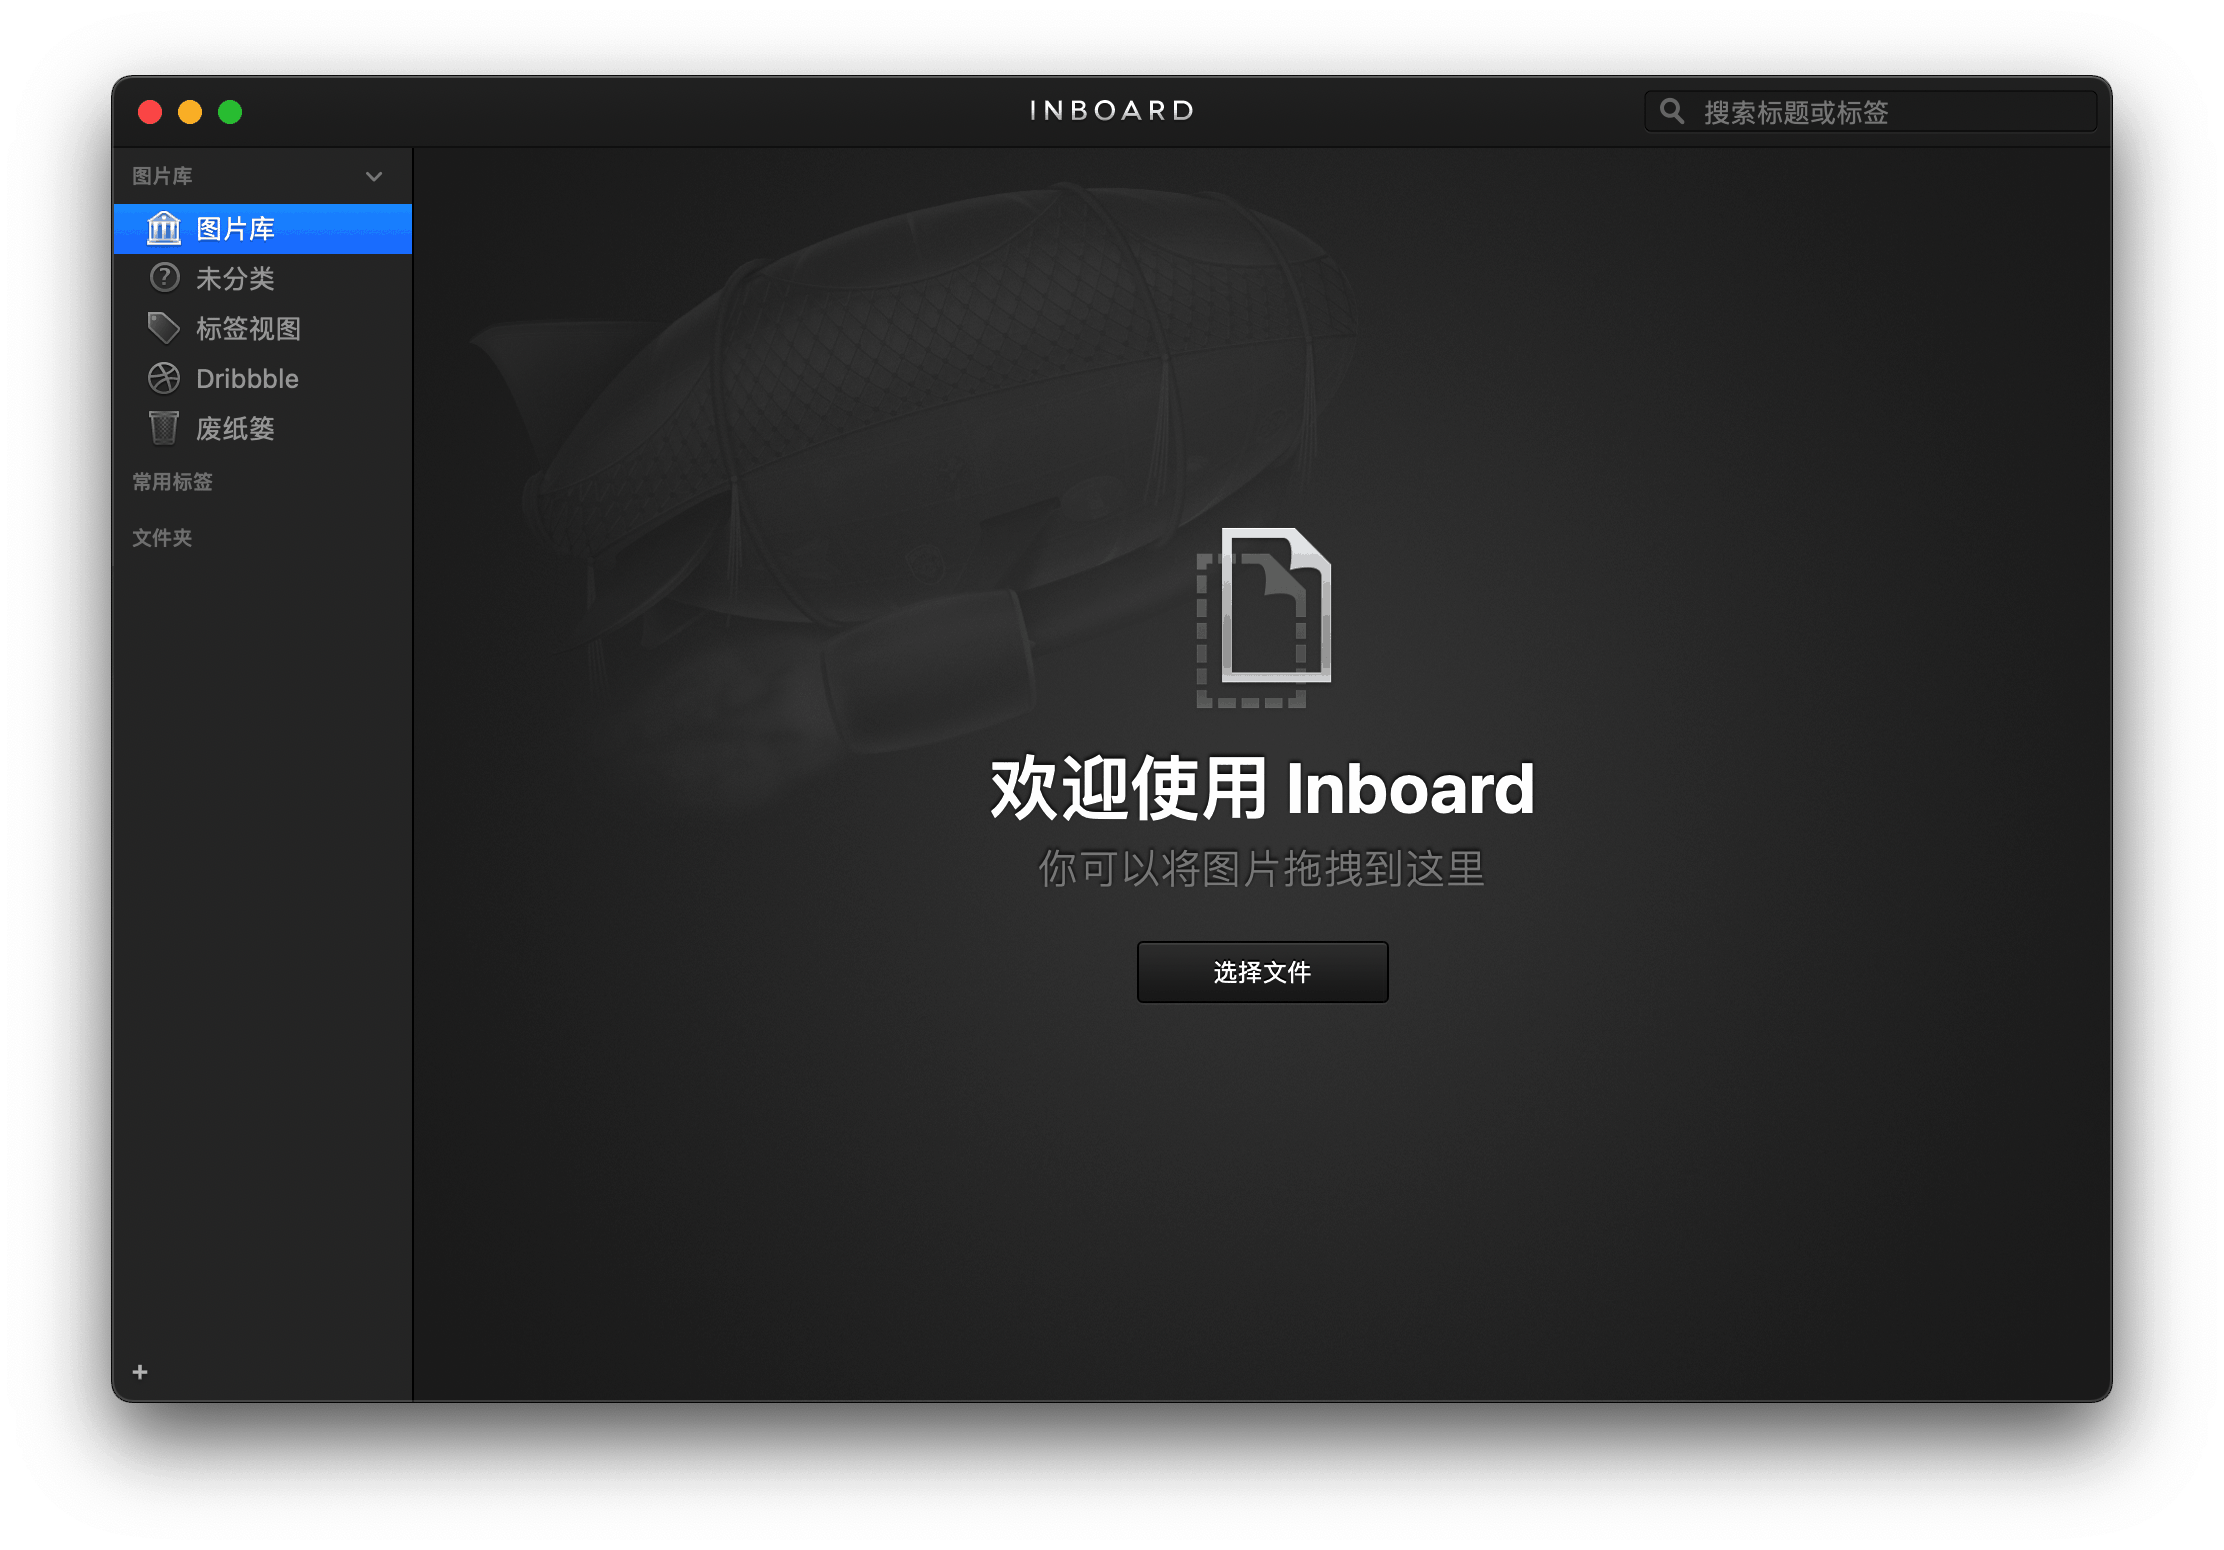Screen dimensions: 2224x1550
Task: Click the 你可以将图片拖拽到这里 hint text
Action: (x=1262, y=868)
